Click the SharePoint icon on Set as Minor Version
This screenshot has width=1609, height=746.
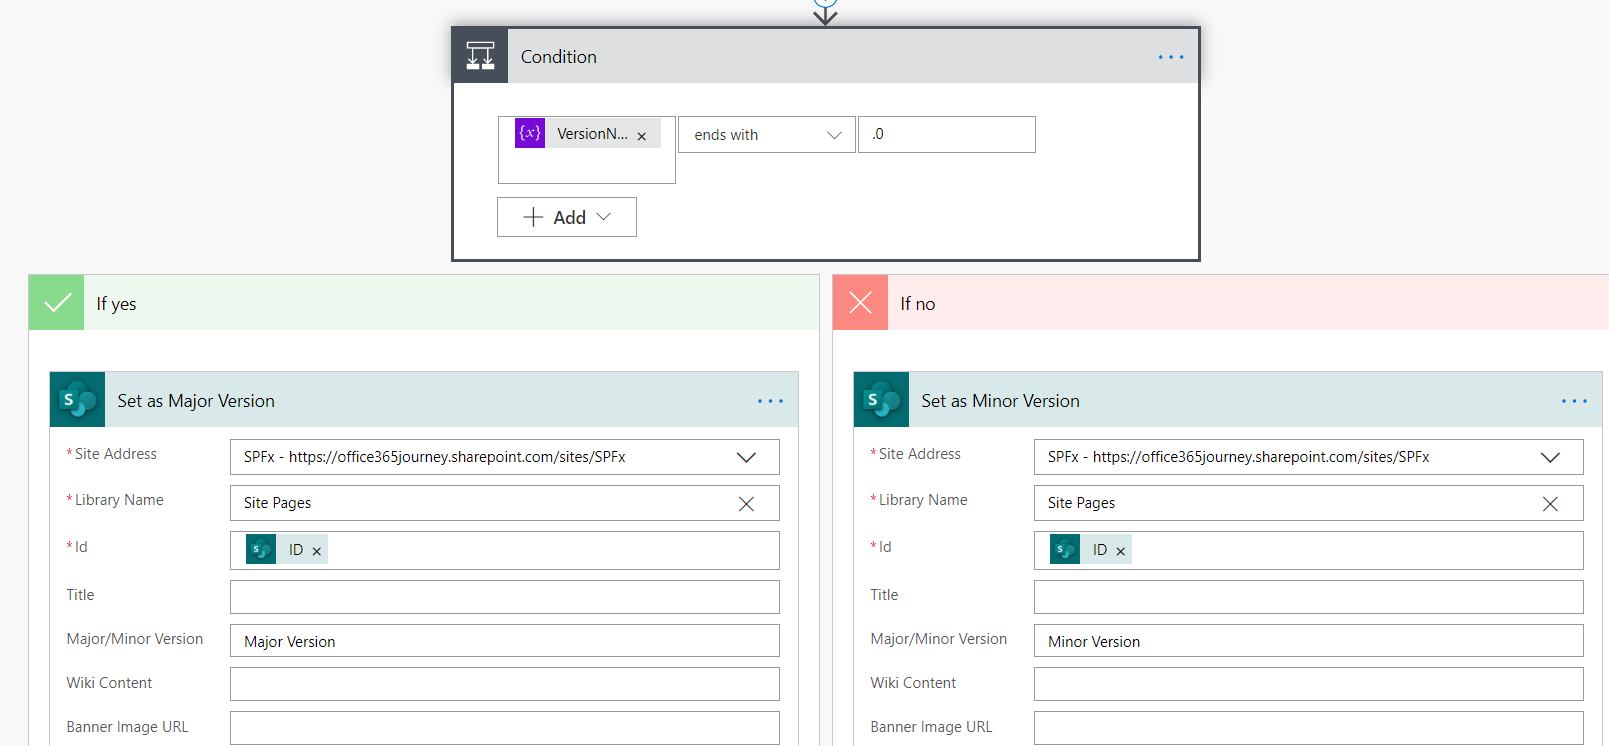882,400
